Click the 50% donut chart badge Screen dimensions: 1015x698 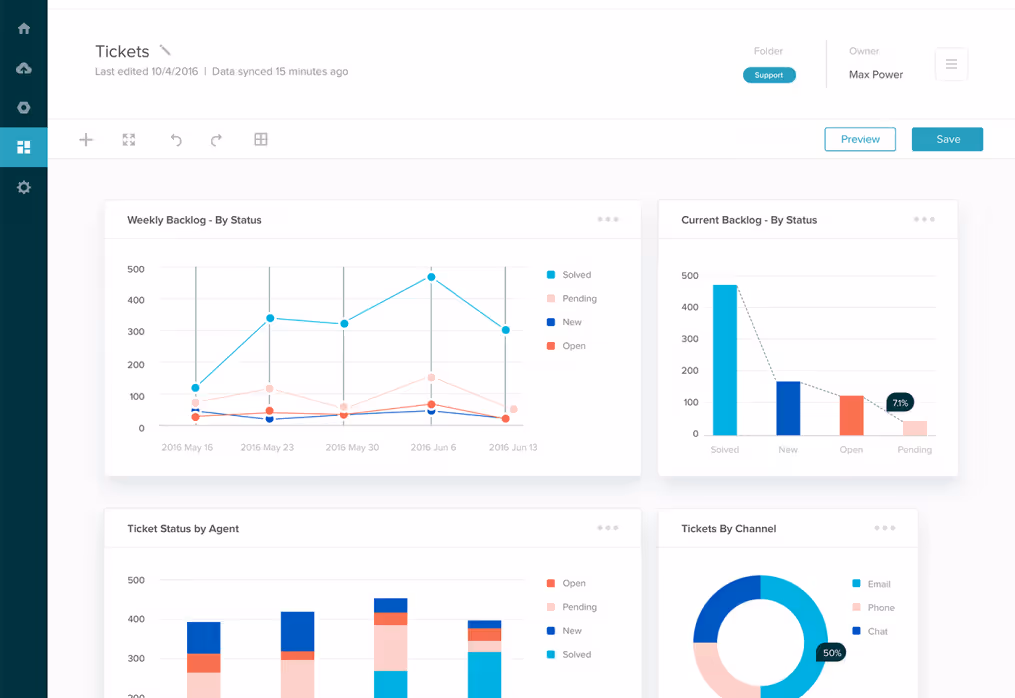tap(832, 653)
